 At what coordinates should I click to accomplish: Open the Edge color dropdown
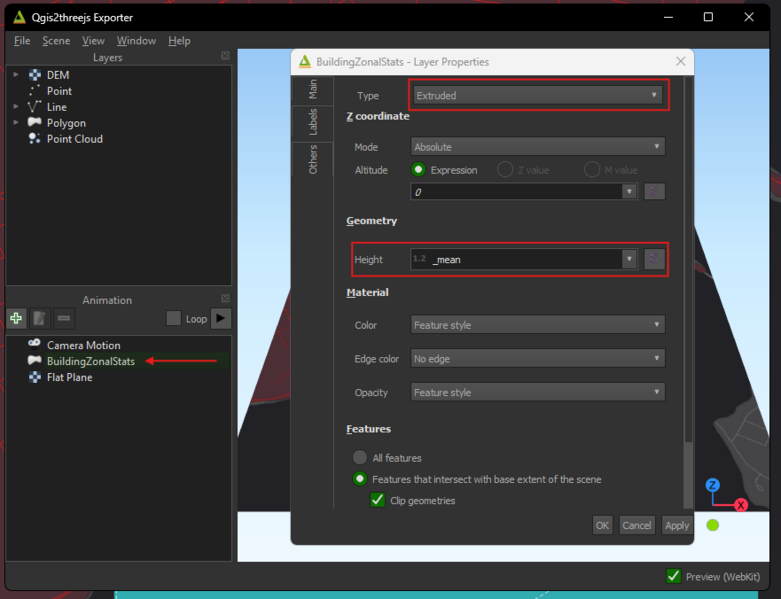(x=537, y=358)
